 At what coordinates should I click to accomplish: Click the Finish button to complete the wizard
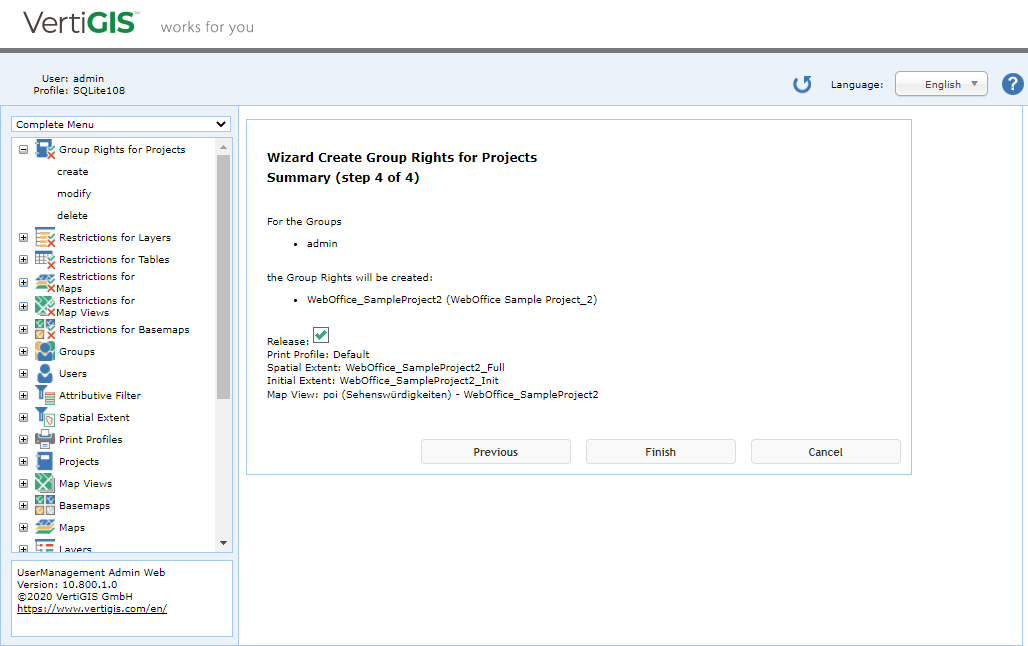click(x=660, y=451)
